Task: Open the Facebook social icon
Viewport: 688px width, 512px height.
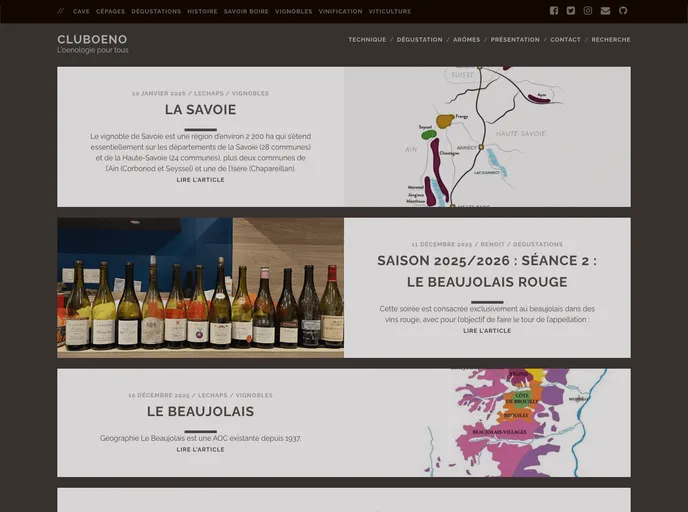Action: coord(554,11)
